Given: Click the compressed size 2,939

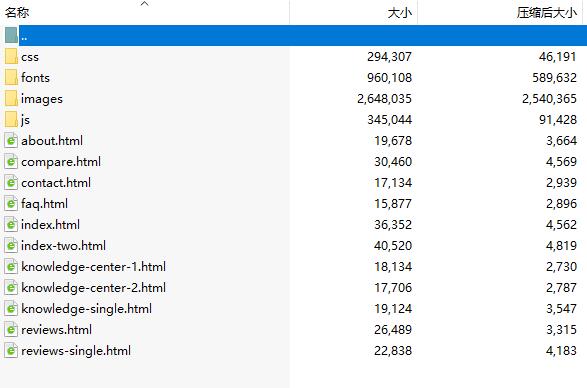Looking at the screenshot, I should click(561, 183).
